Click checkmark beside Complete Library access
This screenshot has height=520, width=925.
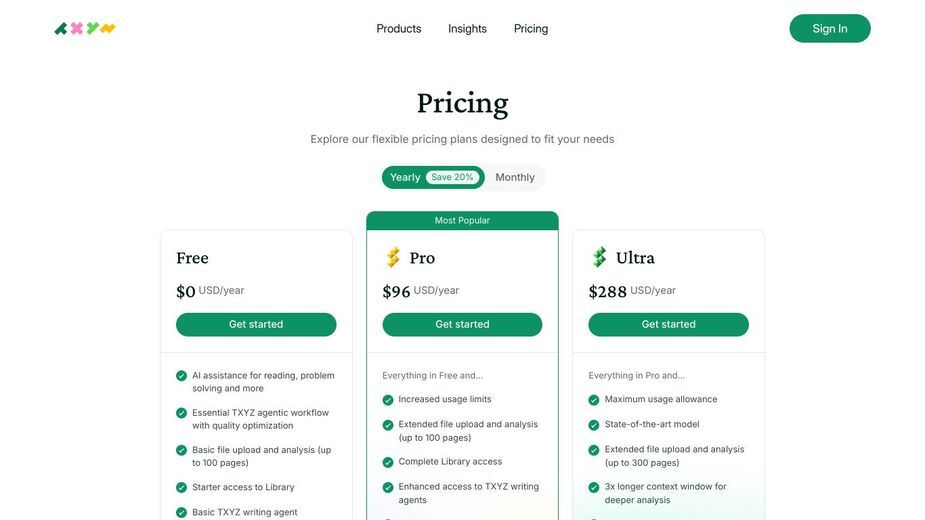coord(388,462)
